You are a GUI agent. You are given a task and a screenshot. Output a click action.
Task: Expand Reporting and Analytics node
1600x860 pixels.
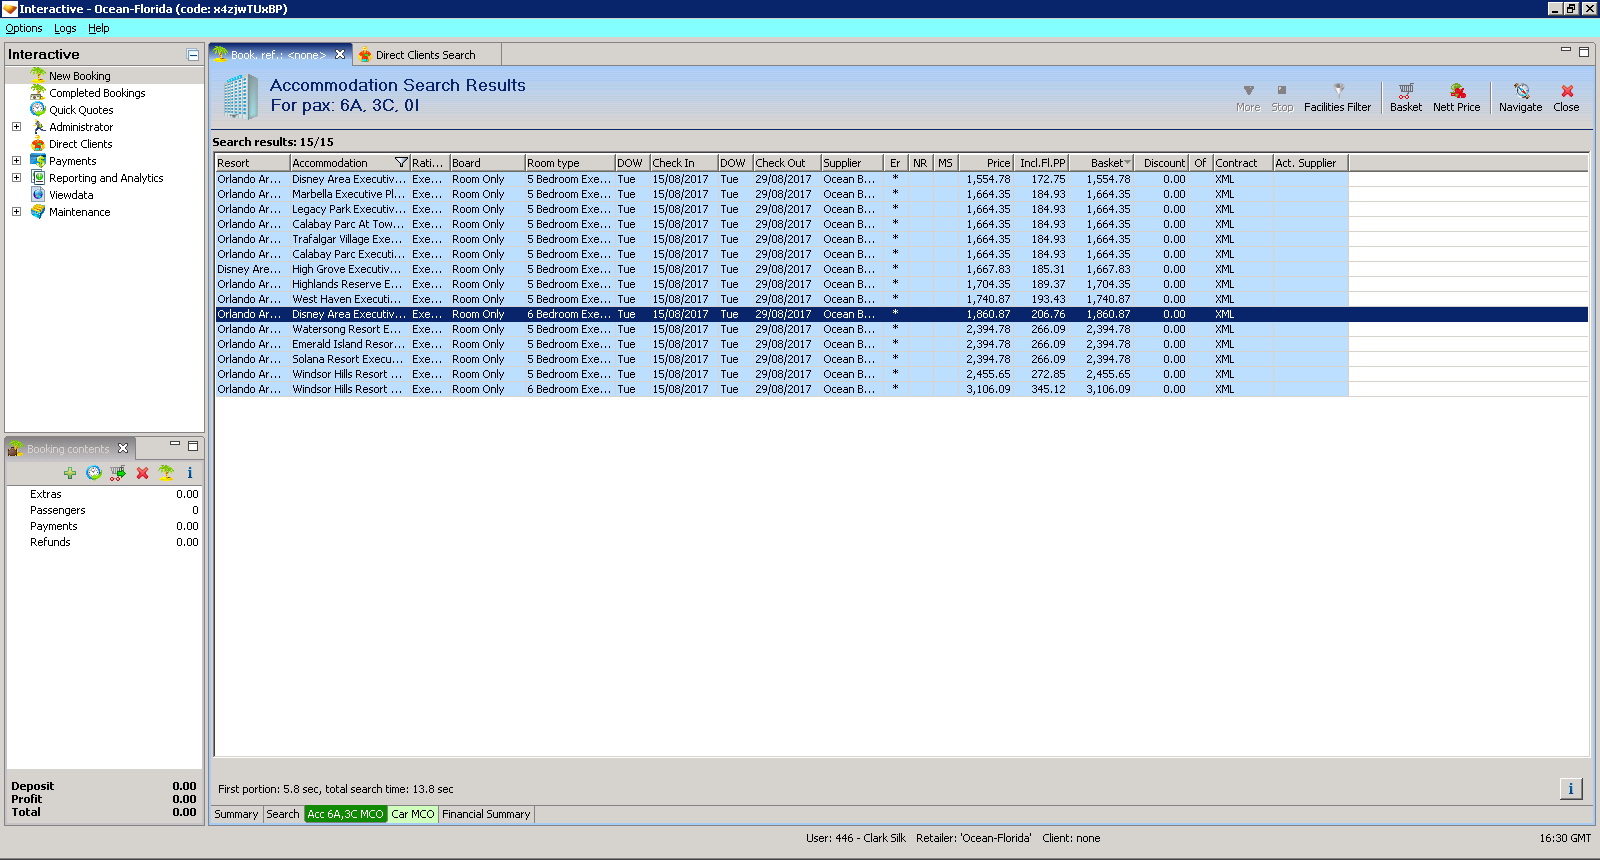click(16, 178)
